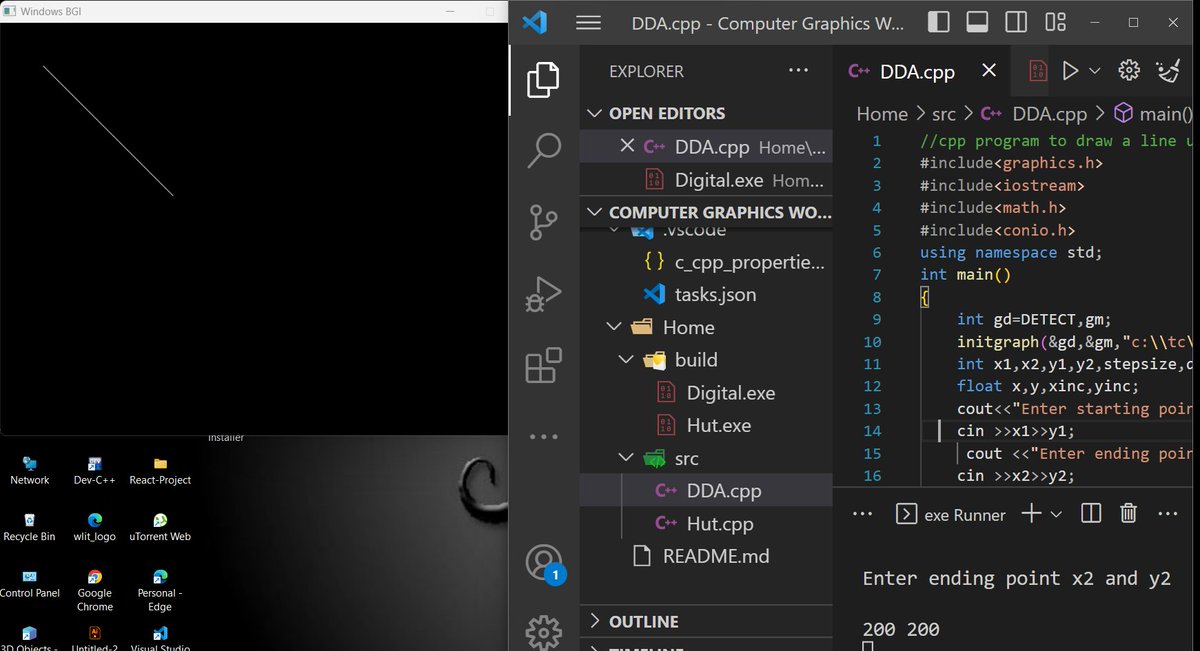Viewport: 1200px width, 651px height.
Task: Open Recycle Bin on desktop
Action: click(x=30, y=527)
